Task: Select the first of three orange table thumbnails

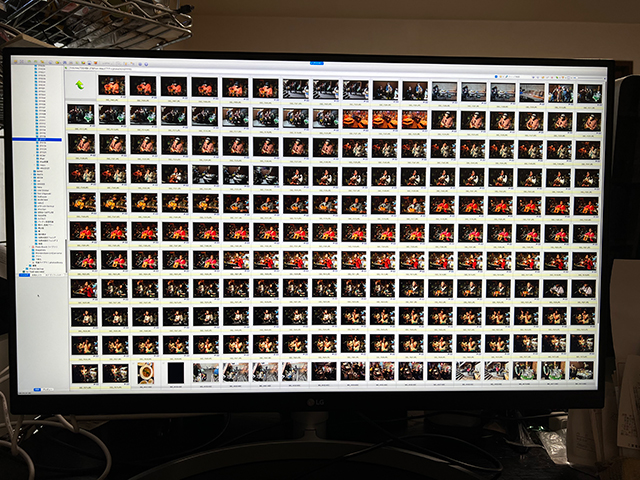Action: tap(355, 119)
